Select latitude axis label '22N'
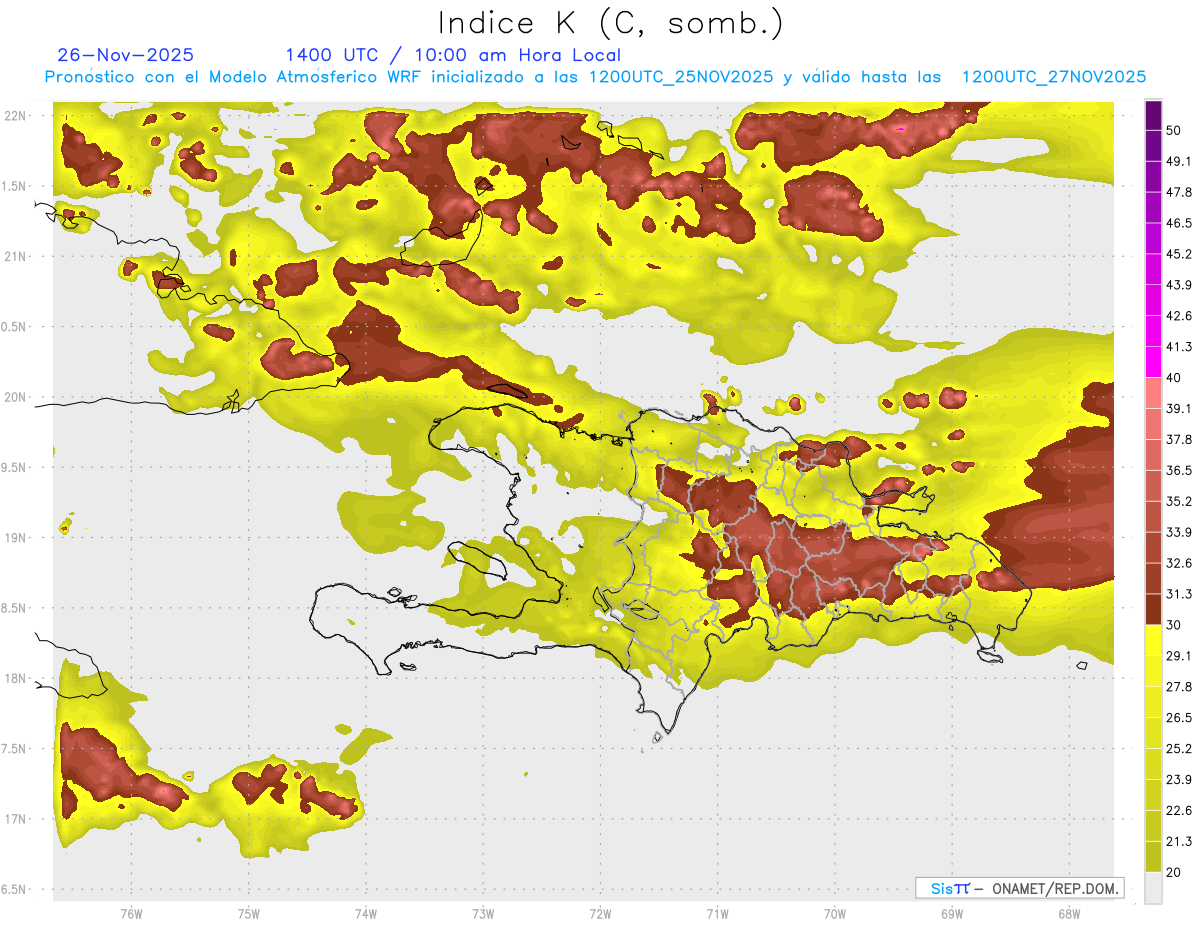The image size is (1200, 927). [16, 116]
